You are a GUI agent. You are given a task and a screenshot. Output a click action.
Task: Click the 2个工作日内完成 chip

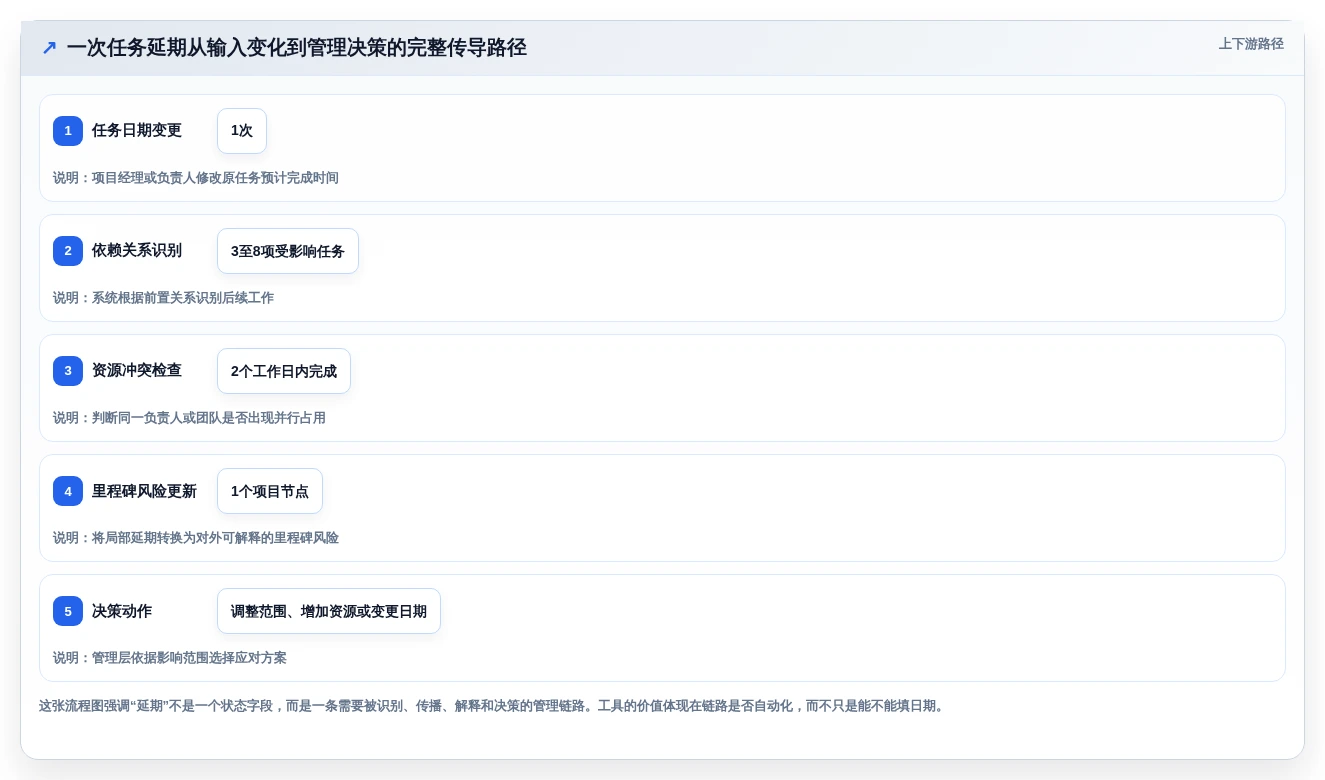284,371
